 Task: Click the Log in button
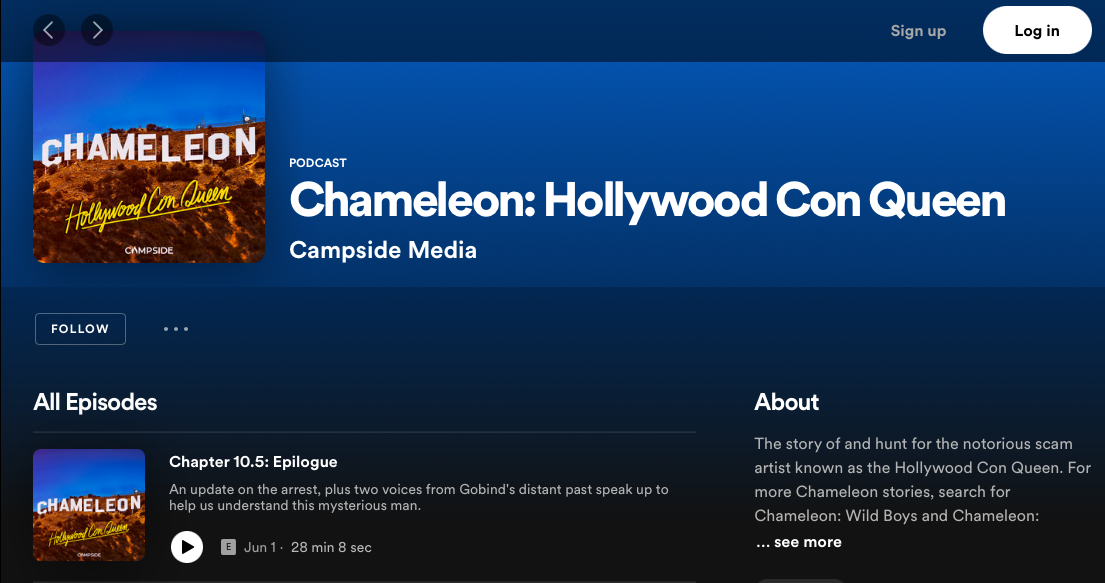1037,30
